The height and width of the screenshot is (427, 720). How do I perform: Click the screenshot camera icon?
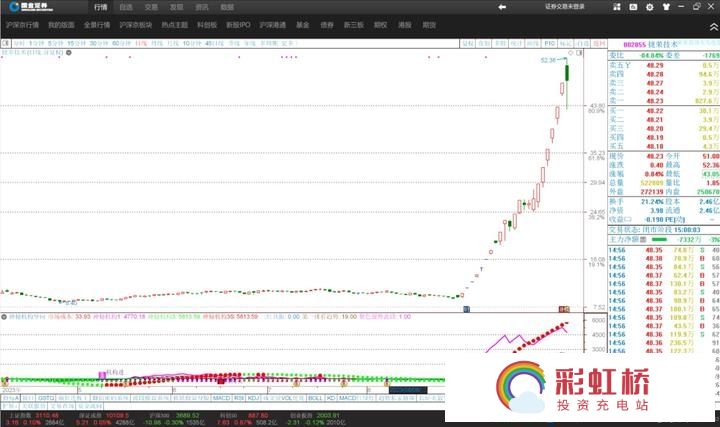(633, 7)
